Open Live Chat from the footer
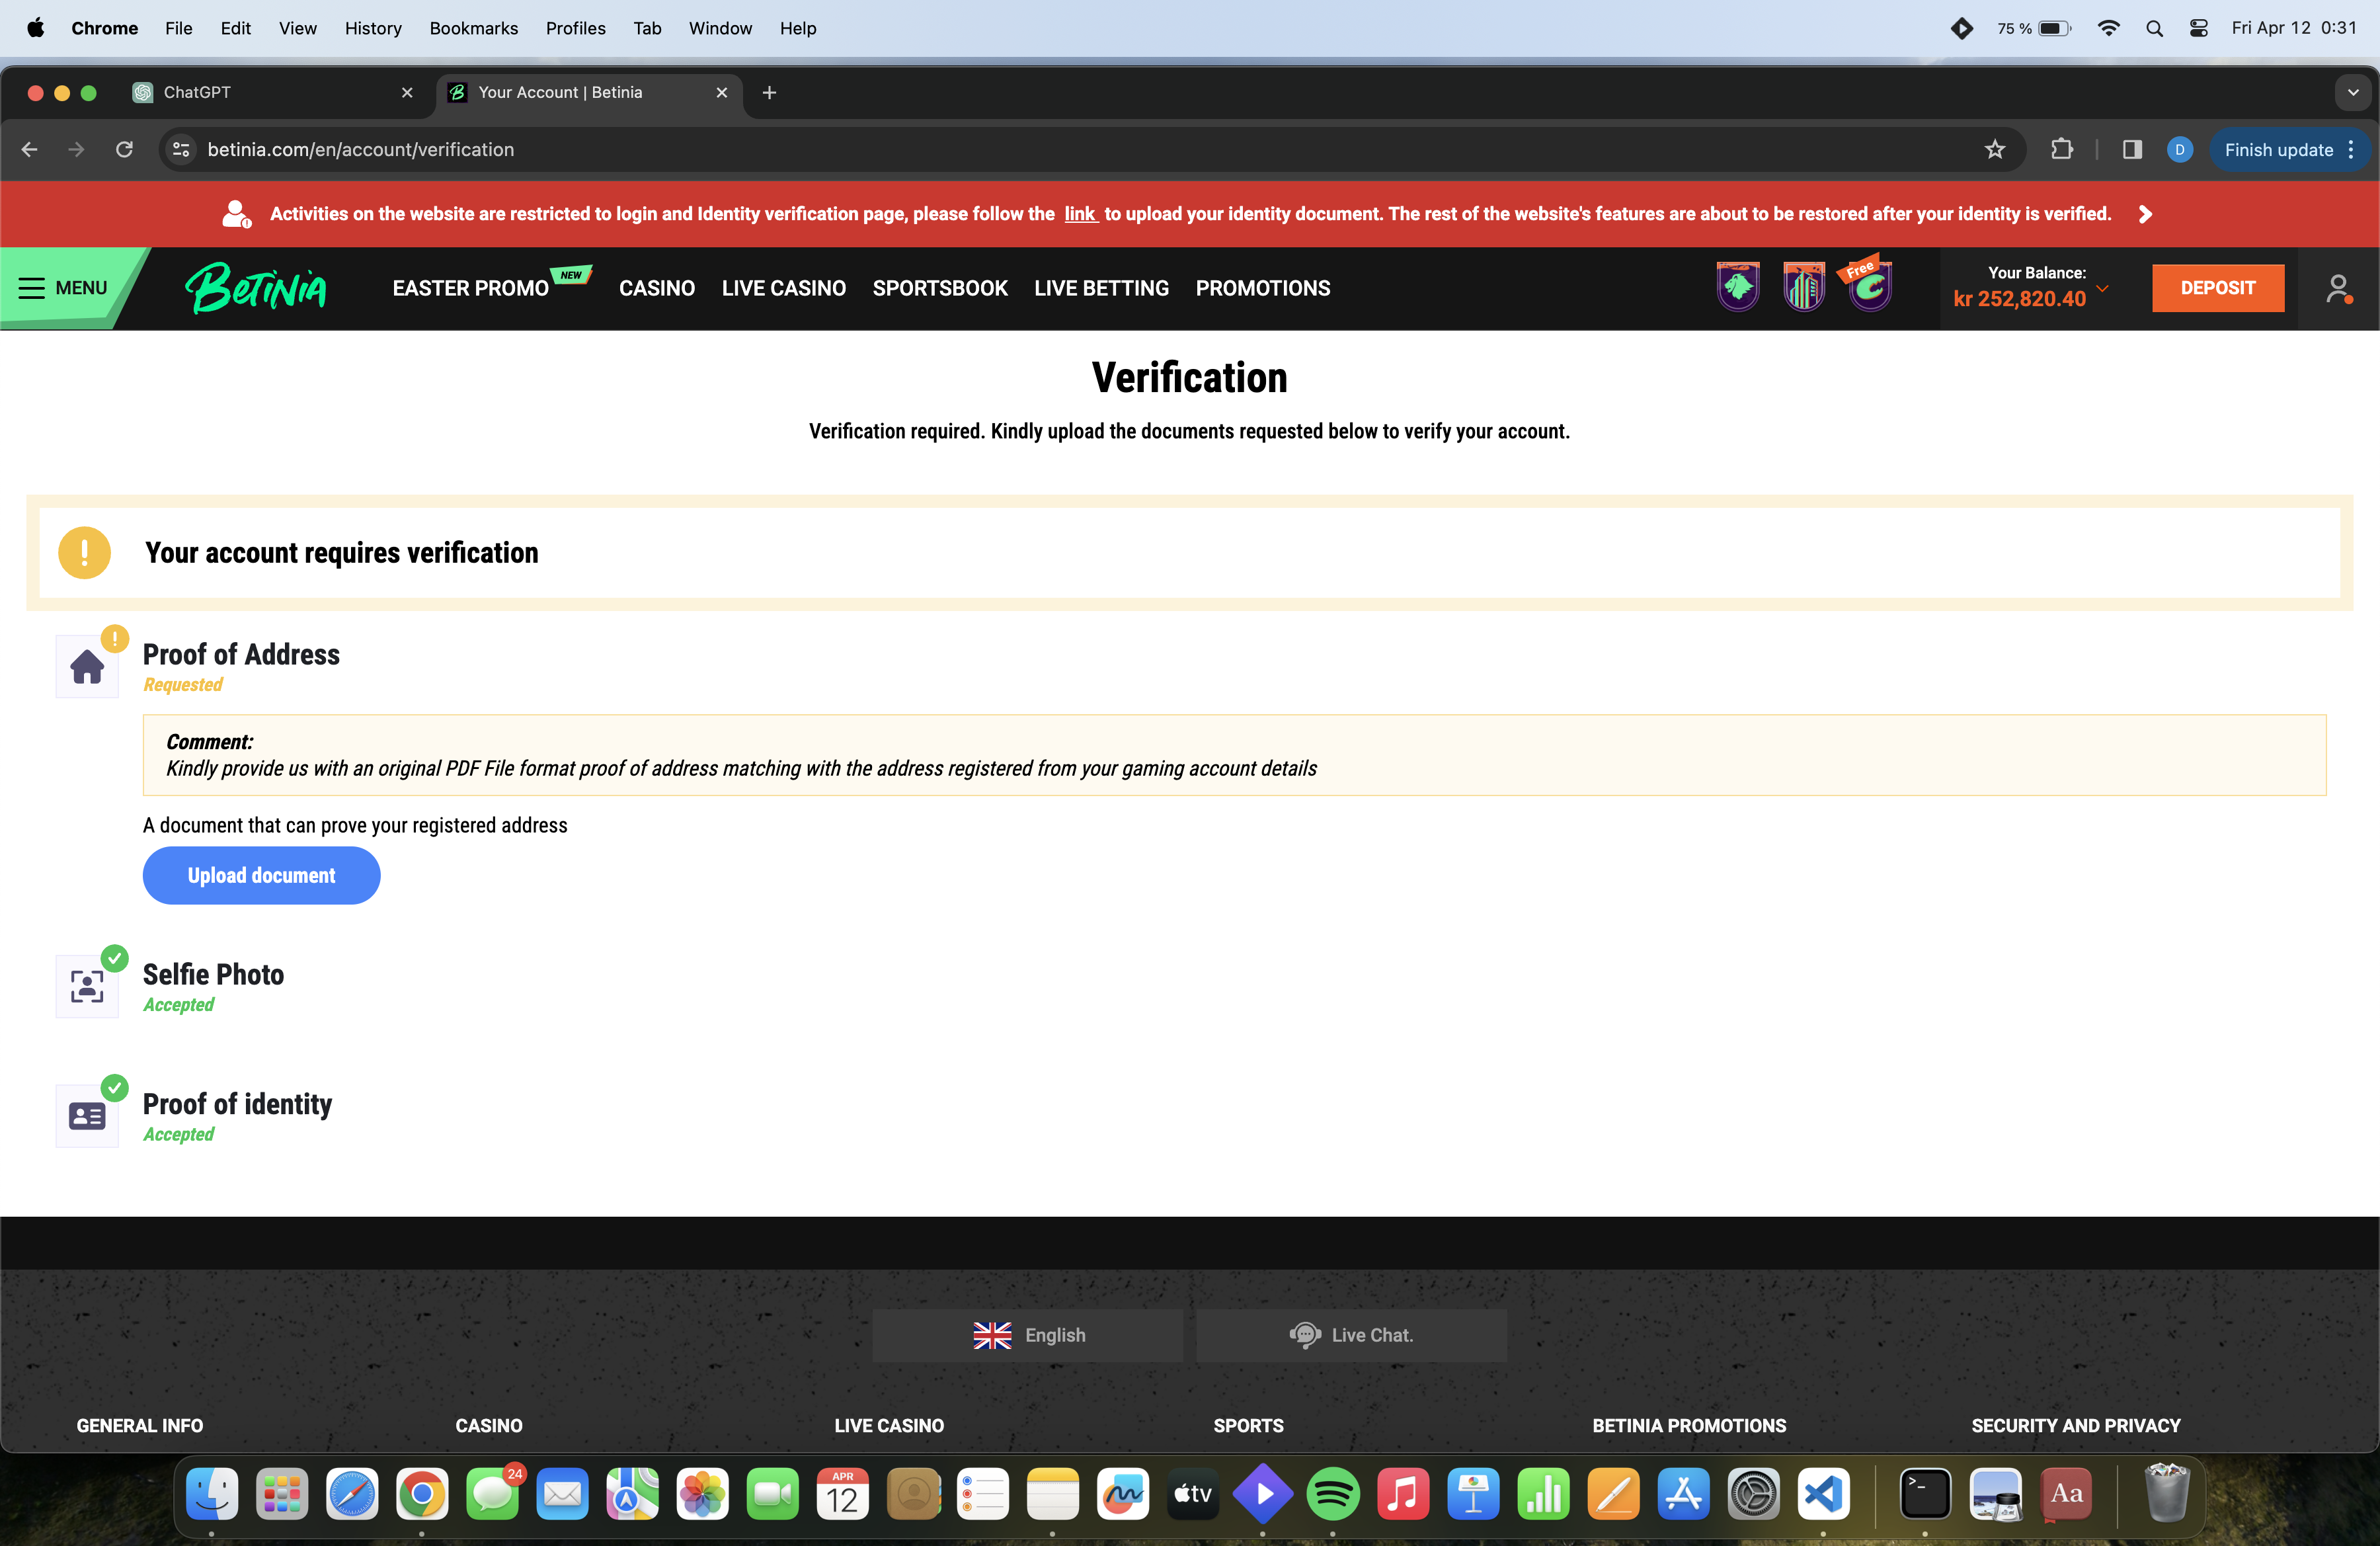The height and width of the screenshot is (1546, 2380). click(1351, 1335)
